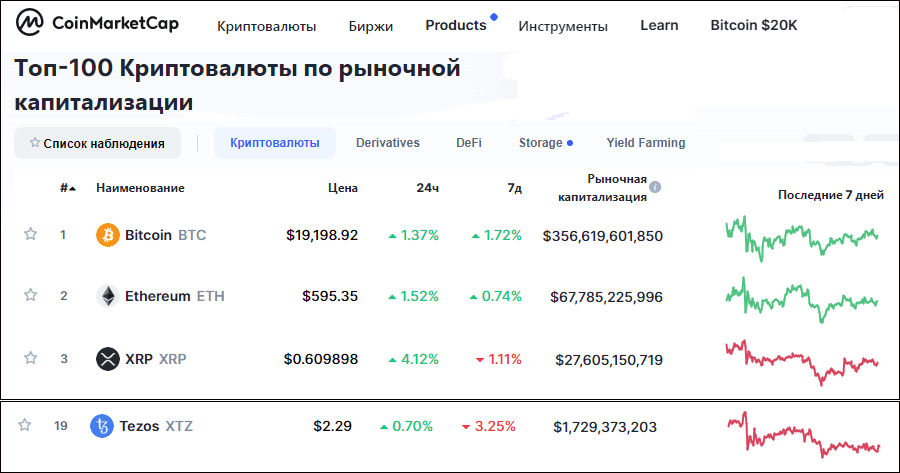
Task: Click the market cap info icon
Action: coord(655,187)
